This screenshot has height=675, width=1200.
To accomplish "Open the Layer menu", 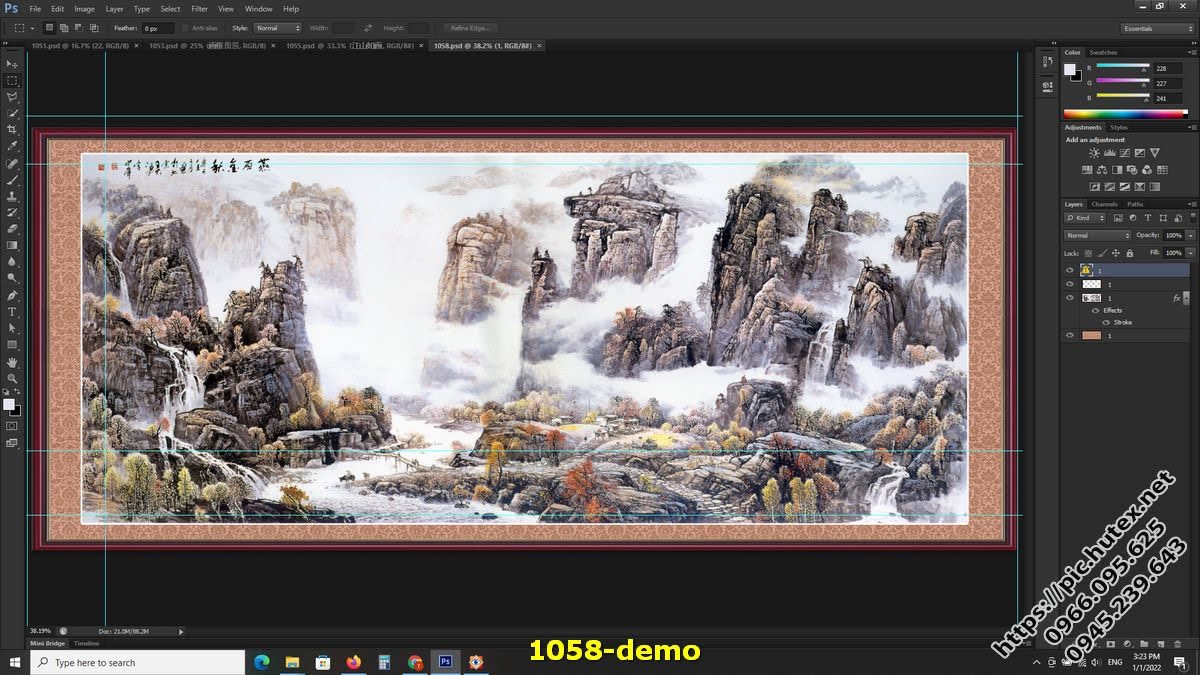I will click(114, 9).
